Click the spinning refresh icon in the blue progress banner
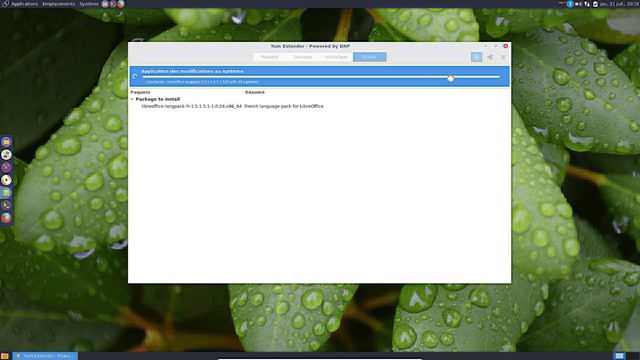 [135, 76]
